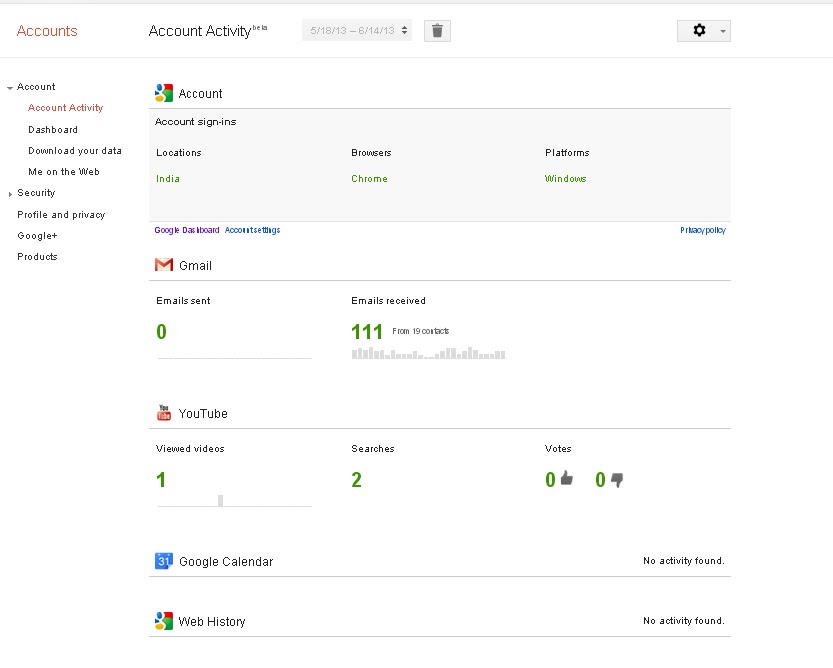The width and height of the screenshot is (833, 668).
Task: Click the Web History Google icon
Action: pyautogui.click(x=163, y=620)
